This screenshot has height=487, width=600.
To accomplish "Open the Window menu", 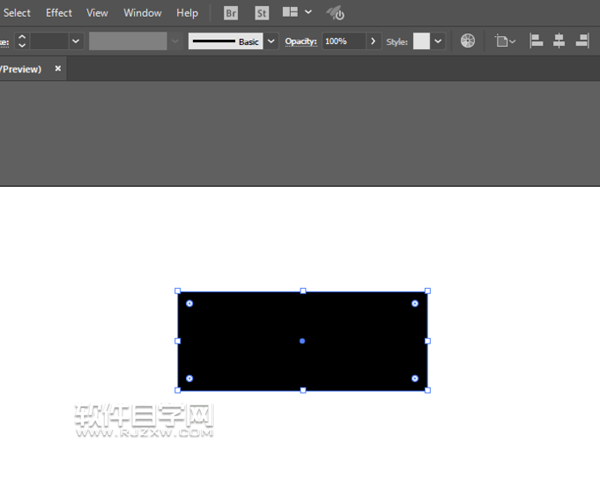I will tap(142, 13).
